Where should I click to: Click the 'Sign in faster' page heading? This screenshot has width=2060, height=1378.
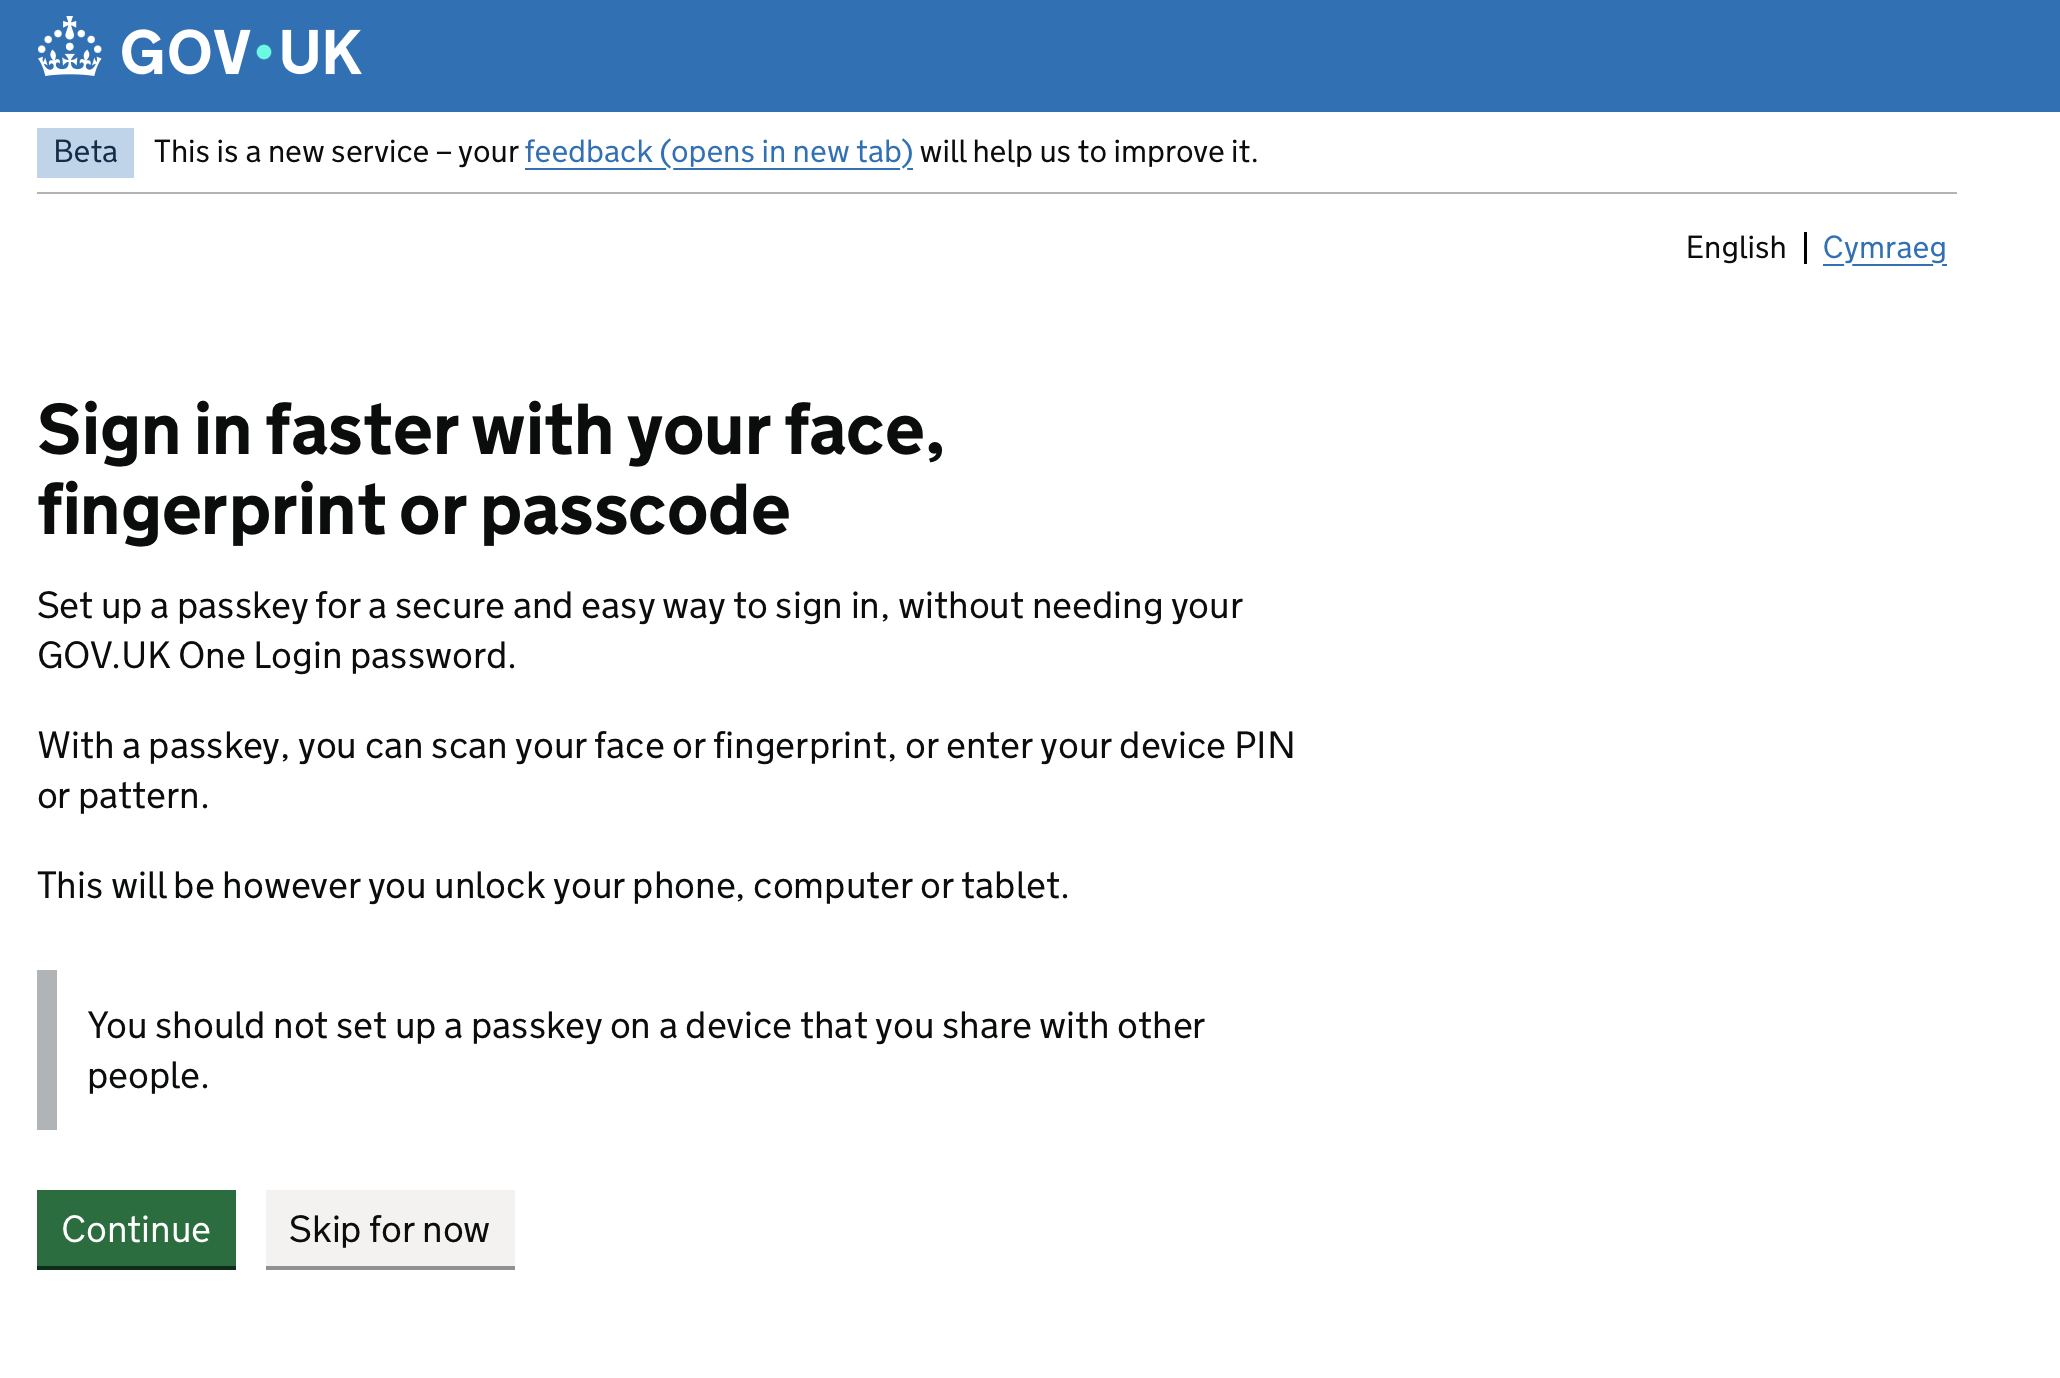click(x=491, y=470)
